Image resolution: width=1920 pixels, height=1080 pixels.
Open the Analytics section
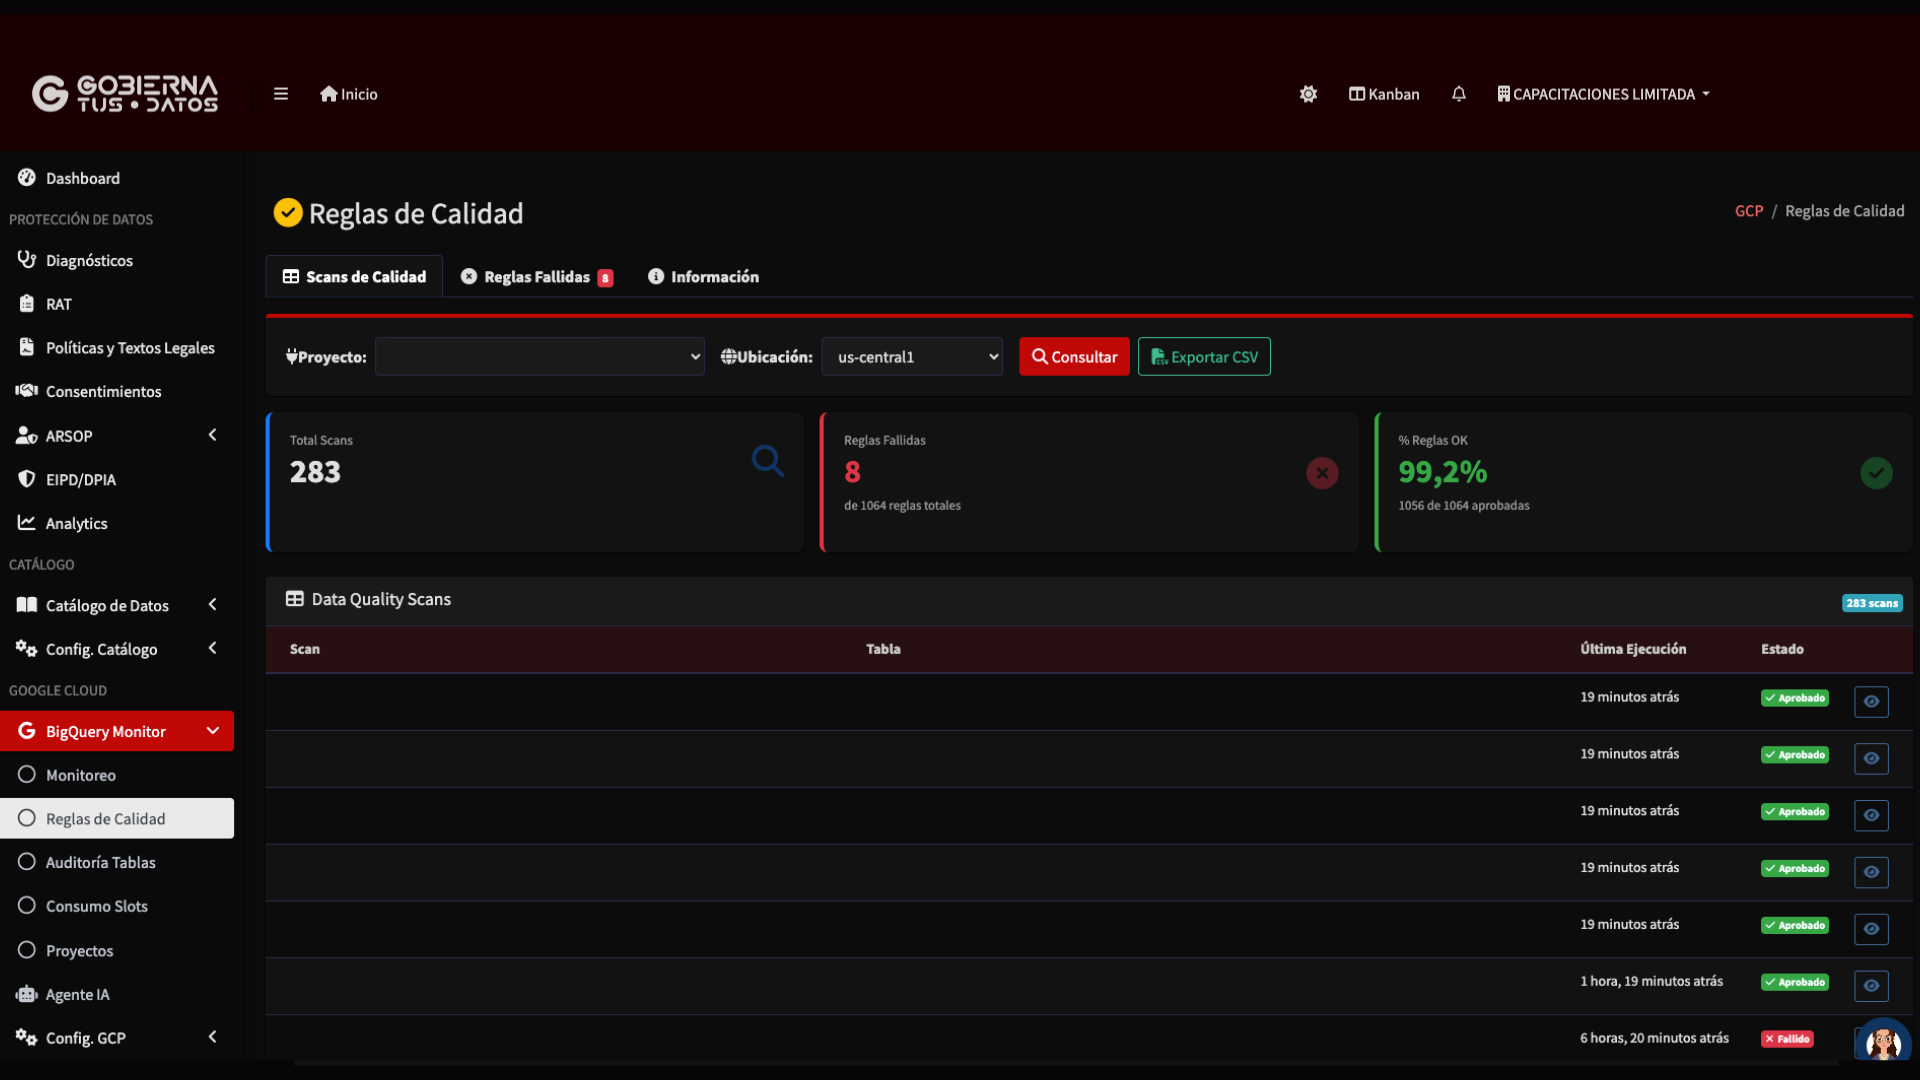[x=77, y=523]
